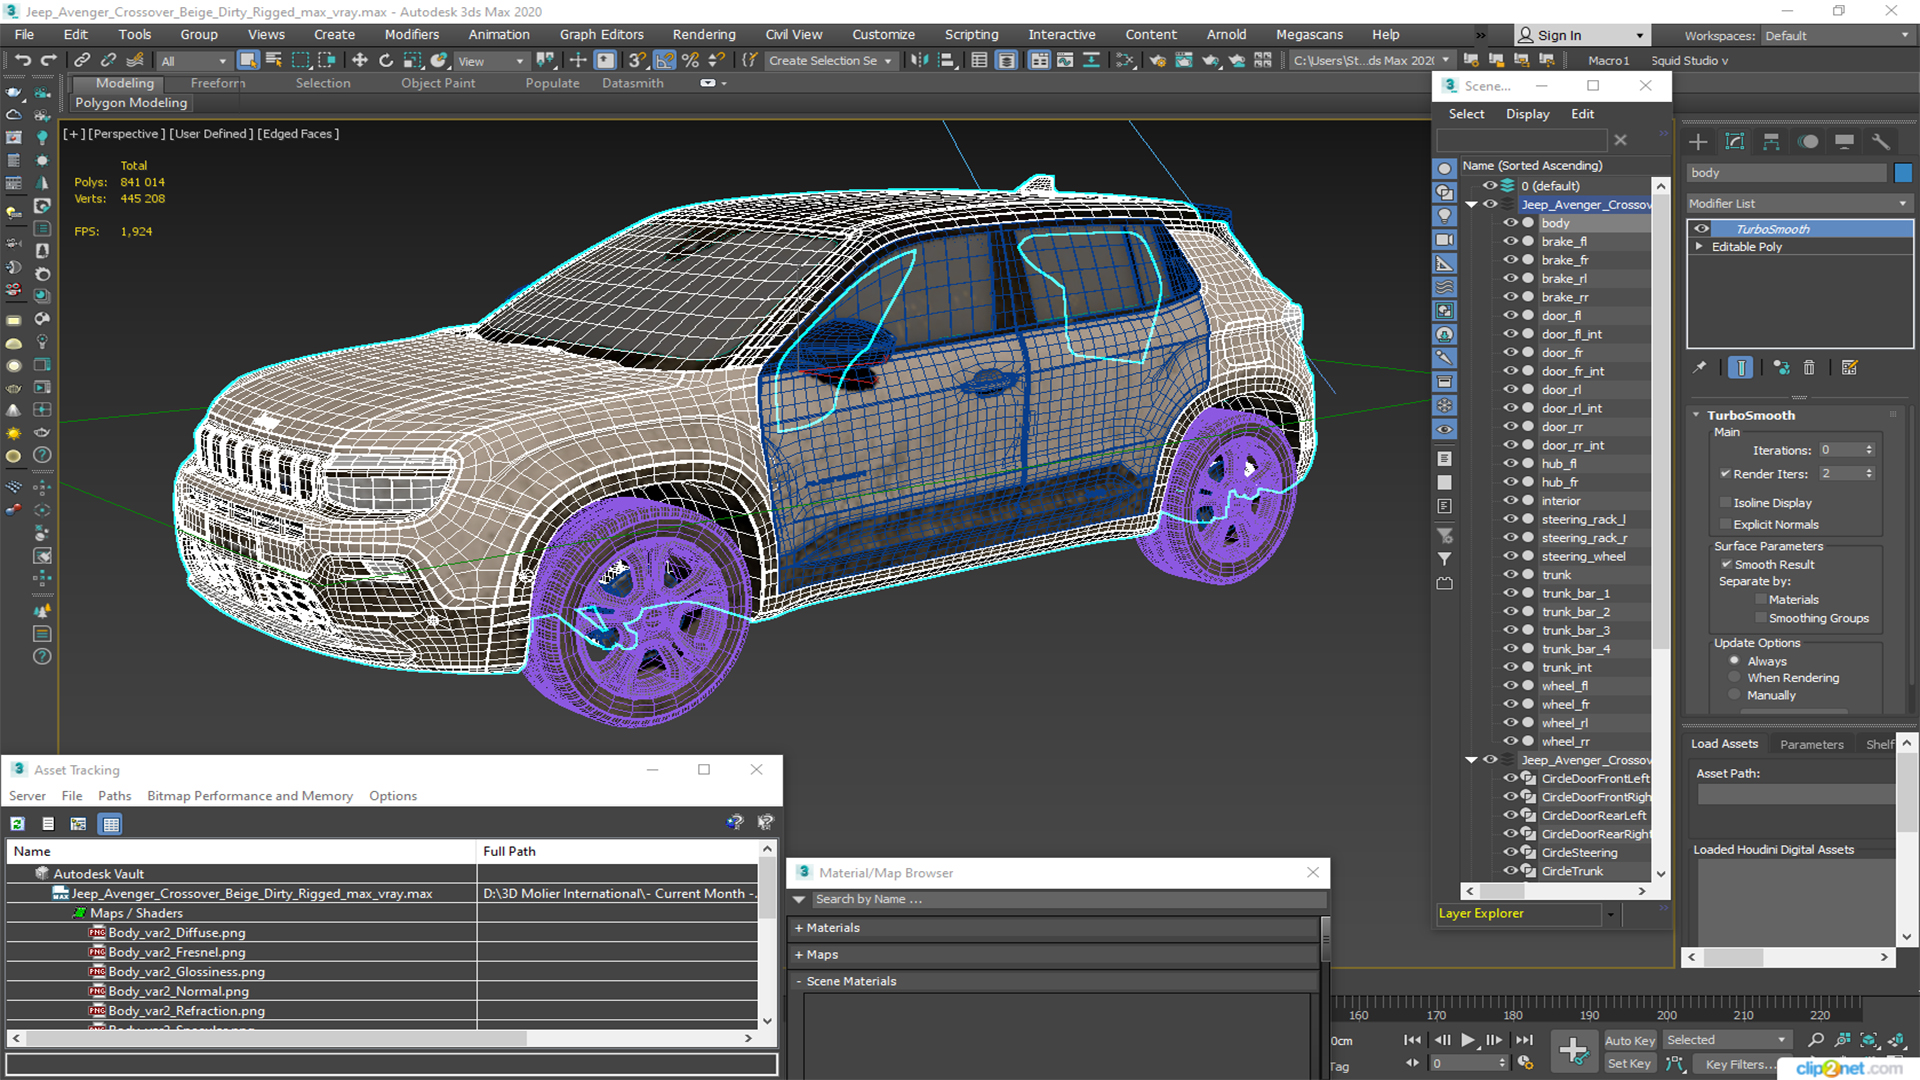
Task: Select the Manually update radio option
Action: (x=1734, y=695)
